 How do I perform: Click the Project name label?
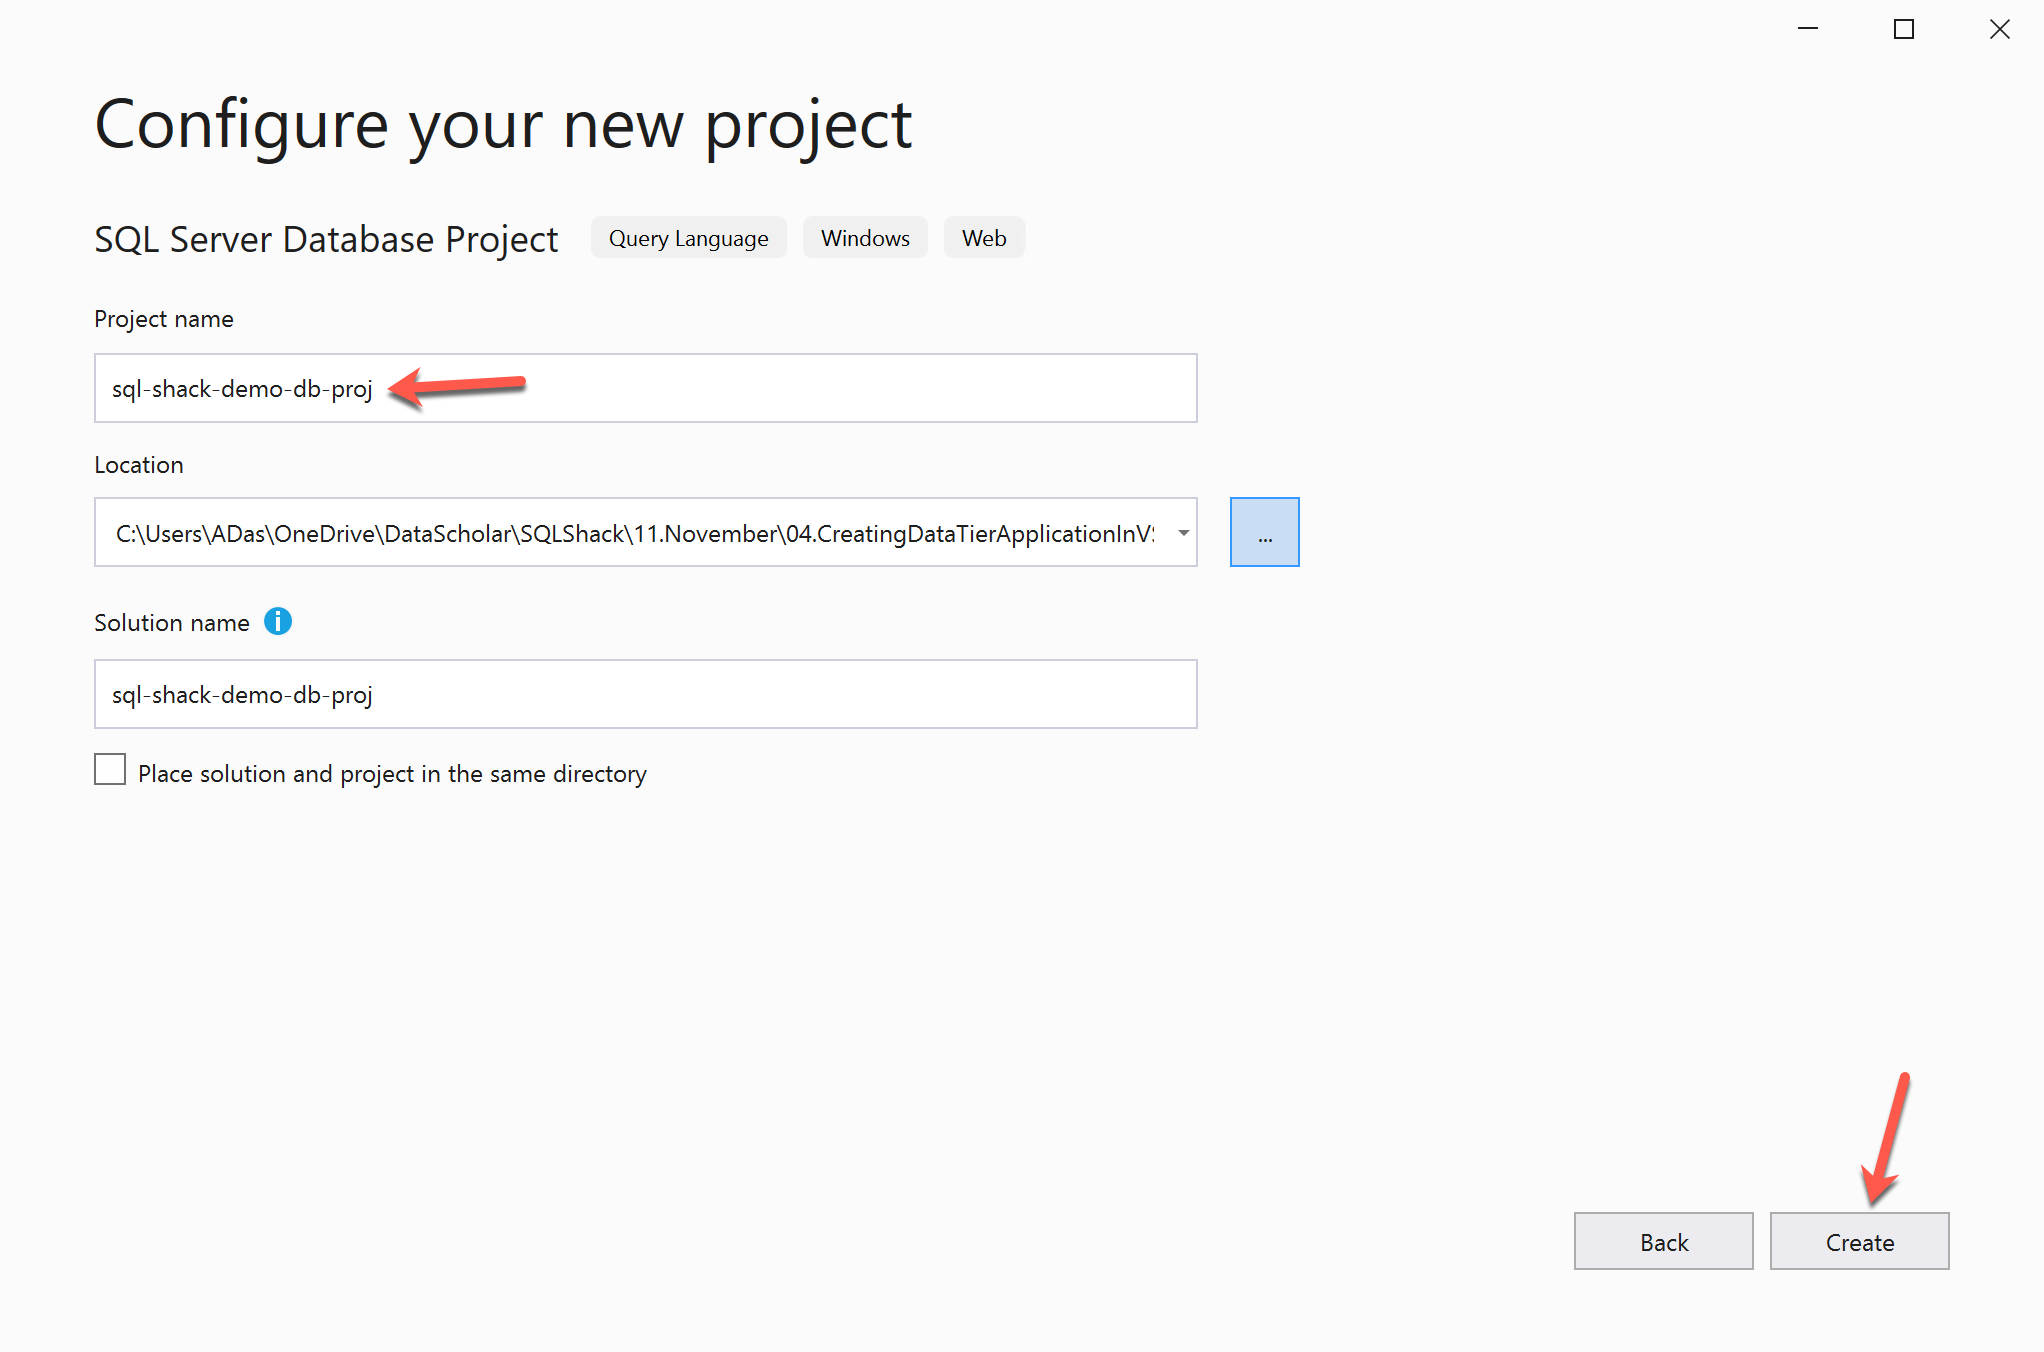pos(164,319)
